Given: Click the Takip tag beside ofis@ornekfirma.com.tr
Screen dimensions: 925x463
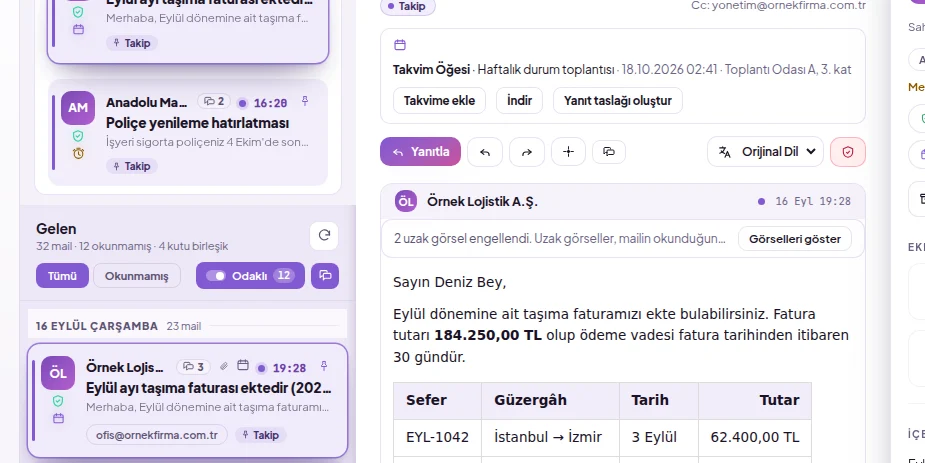Looking at the screenshot, I should point(260,435).
